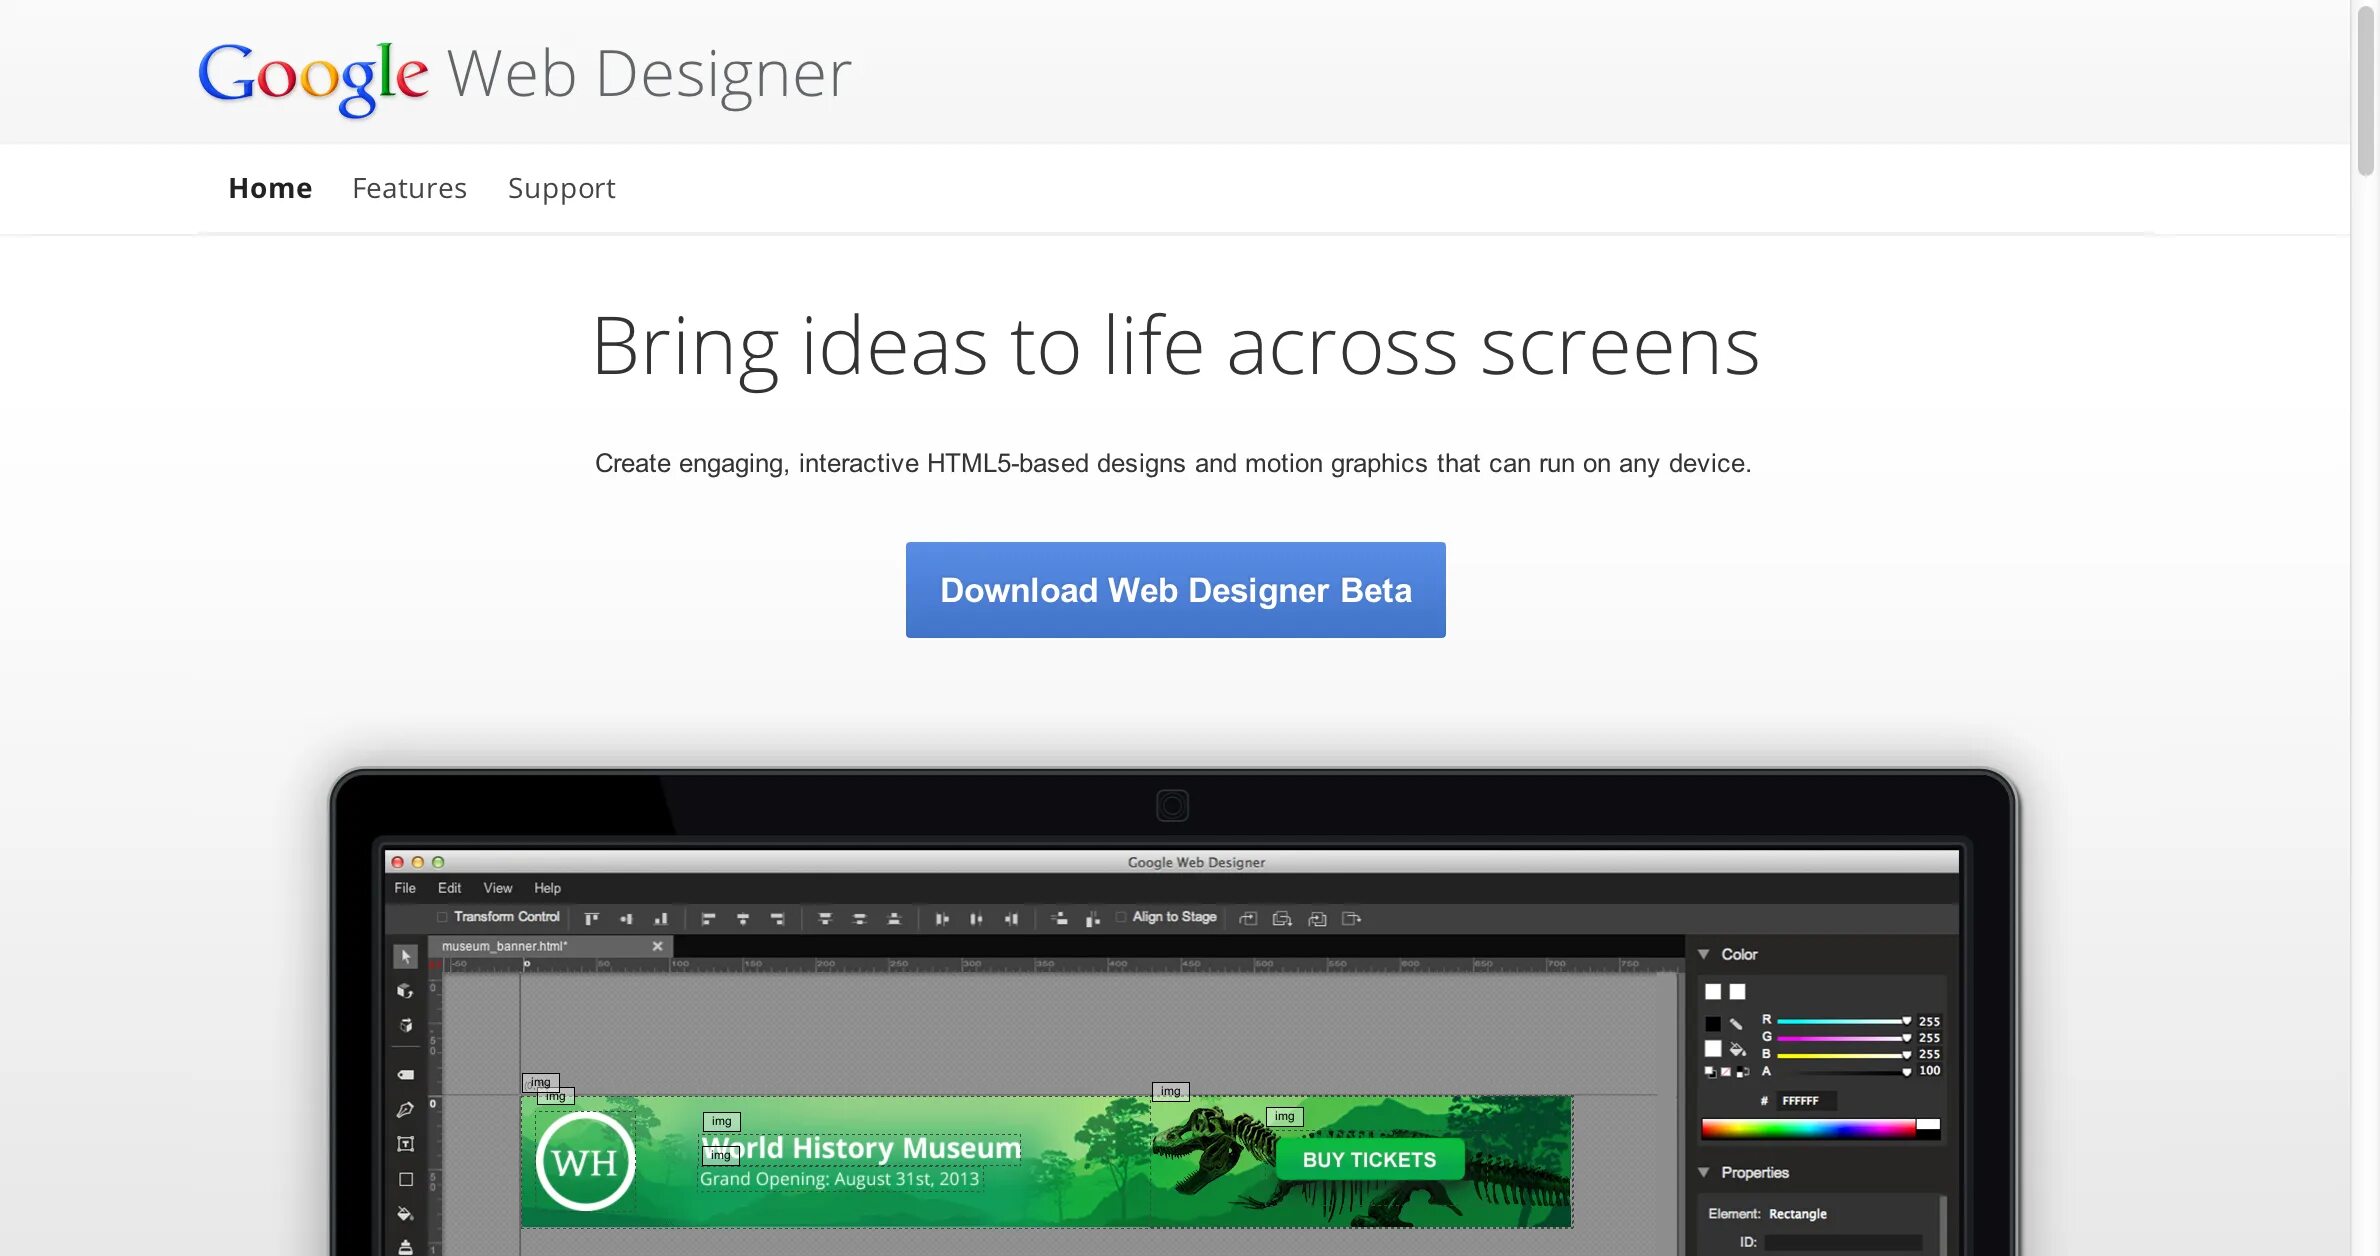
Task: Select the arrow Selection tool
Action: pos(405,957)
